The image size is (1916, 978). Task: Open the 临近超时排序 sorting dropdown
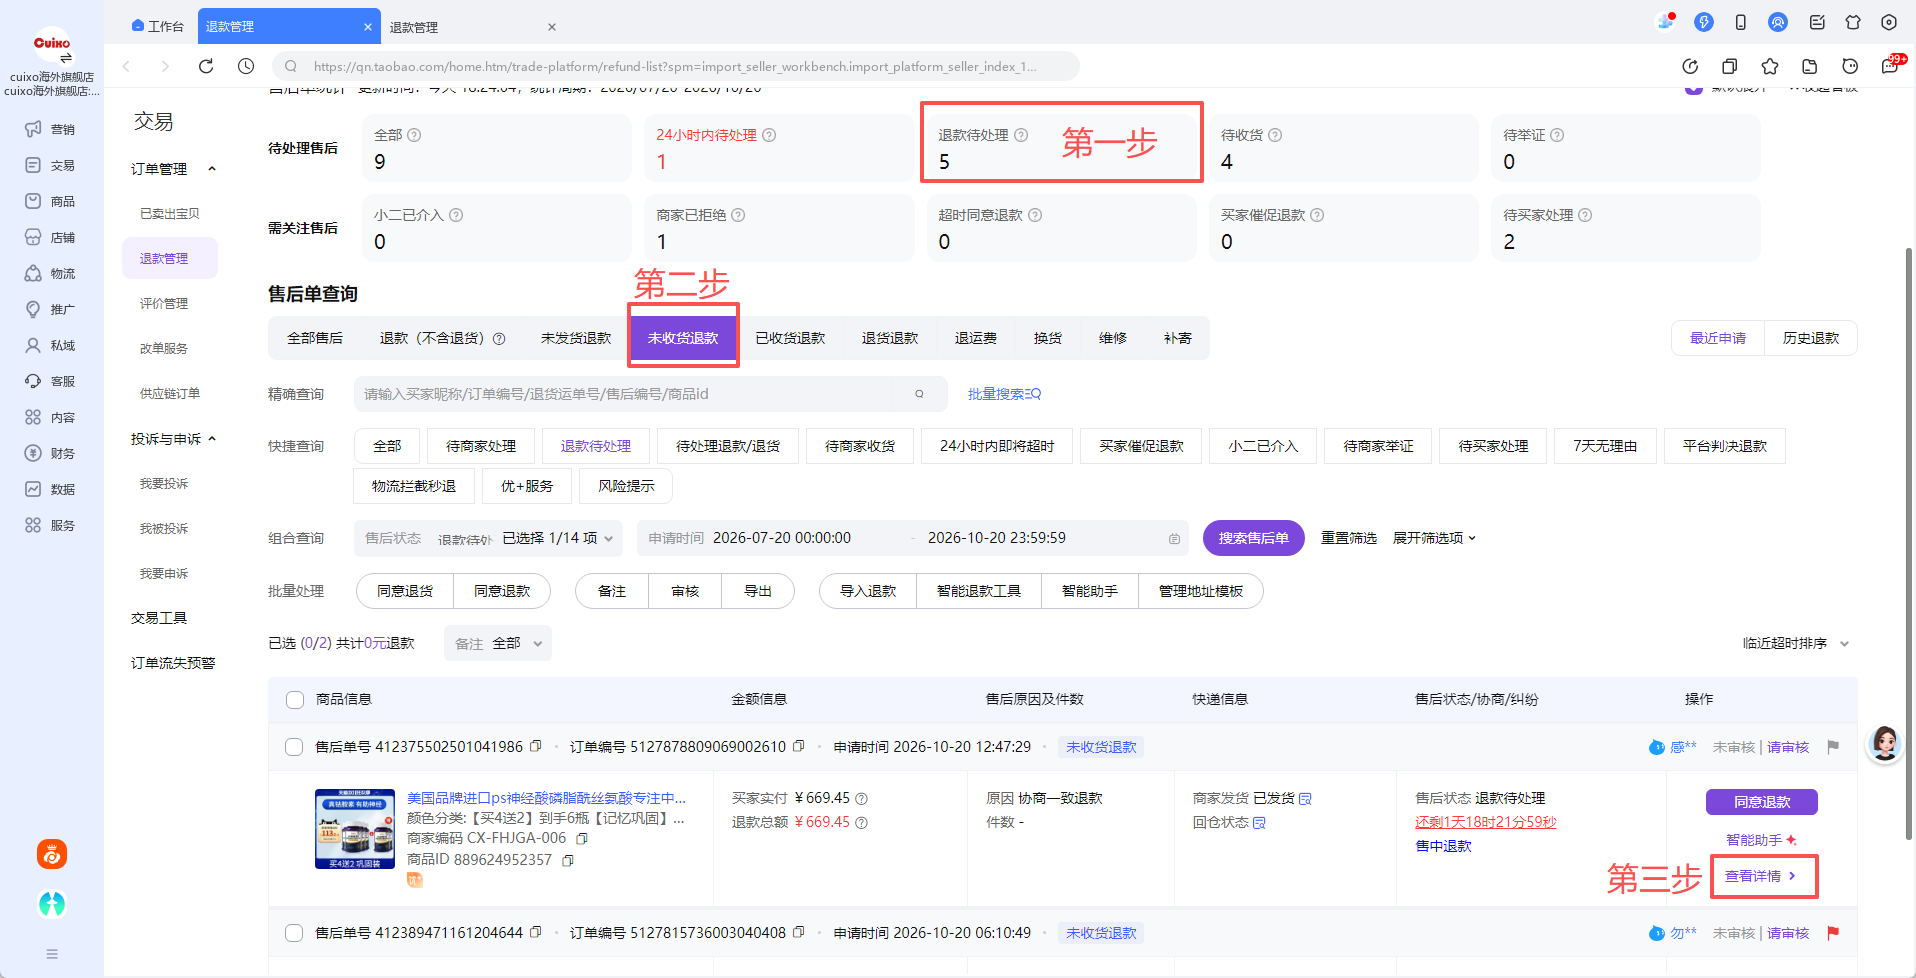tap(1796, 643)
